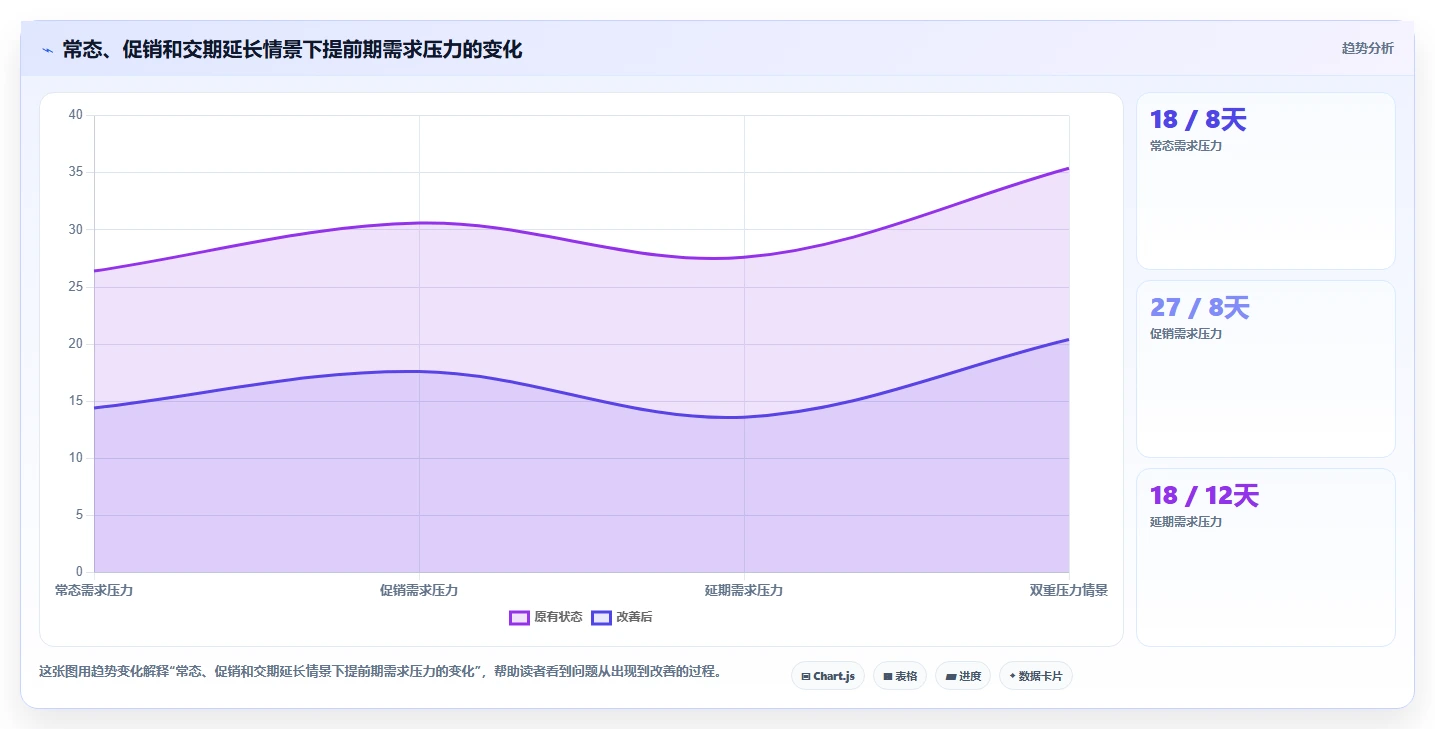Click the 常态需求压力 x-axis label
This screenshot has height=729, width=1435.
pyautogui.click(x=94, y=590)
